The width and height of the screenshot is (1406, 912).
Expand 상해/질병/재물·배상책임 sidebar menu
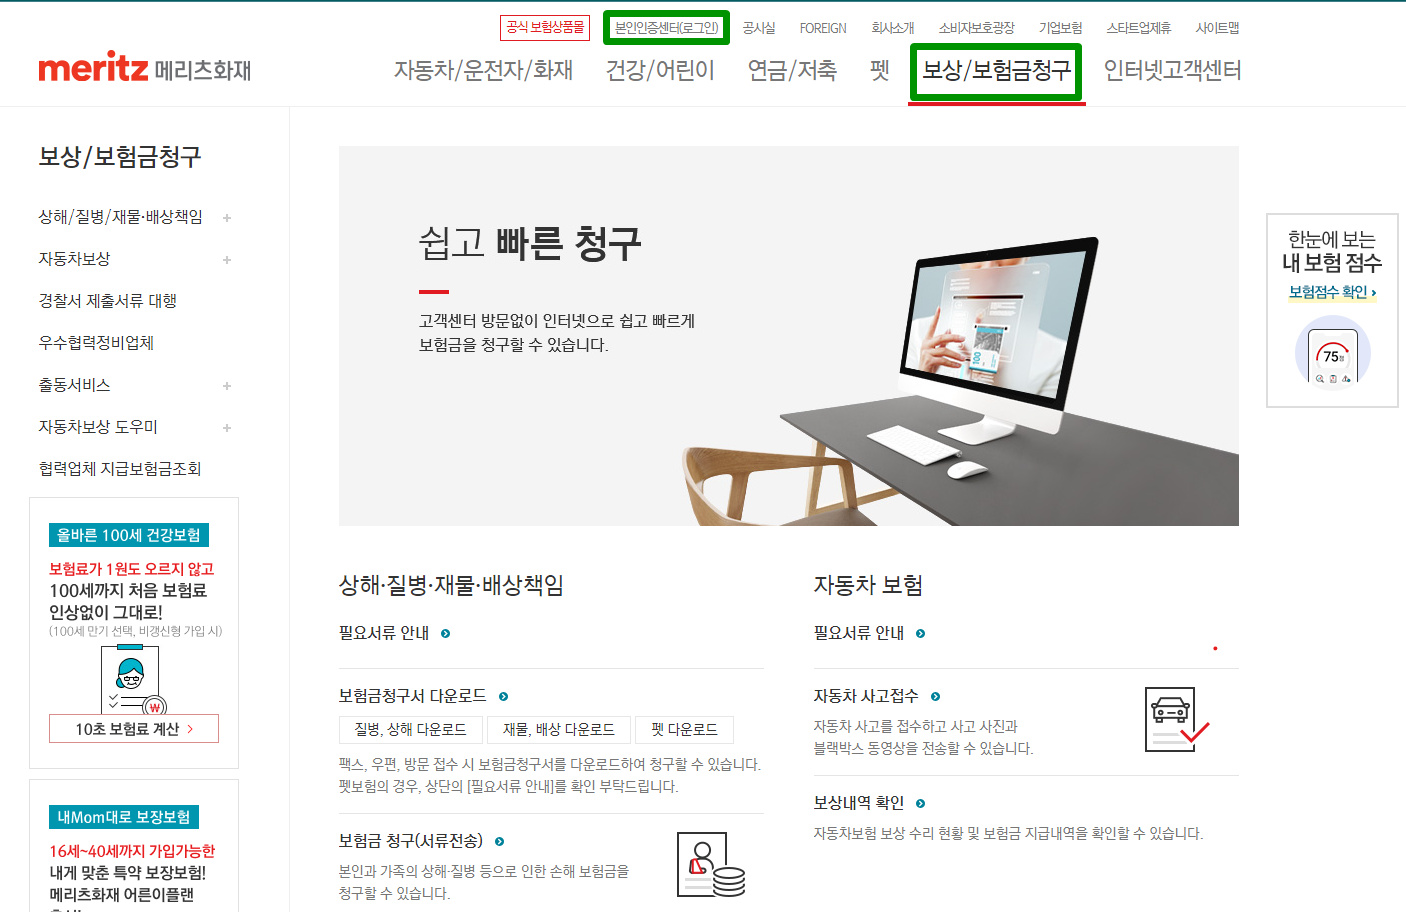pyautogui.click(x=227, y=217)
